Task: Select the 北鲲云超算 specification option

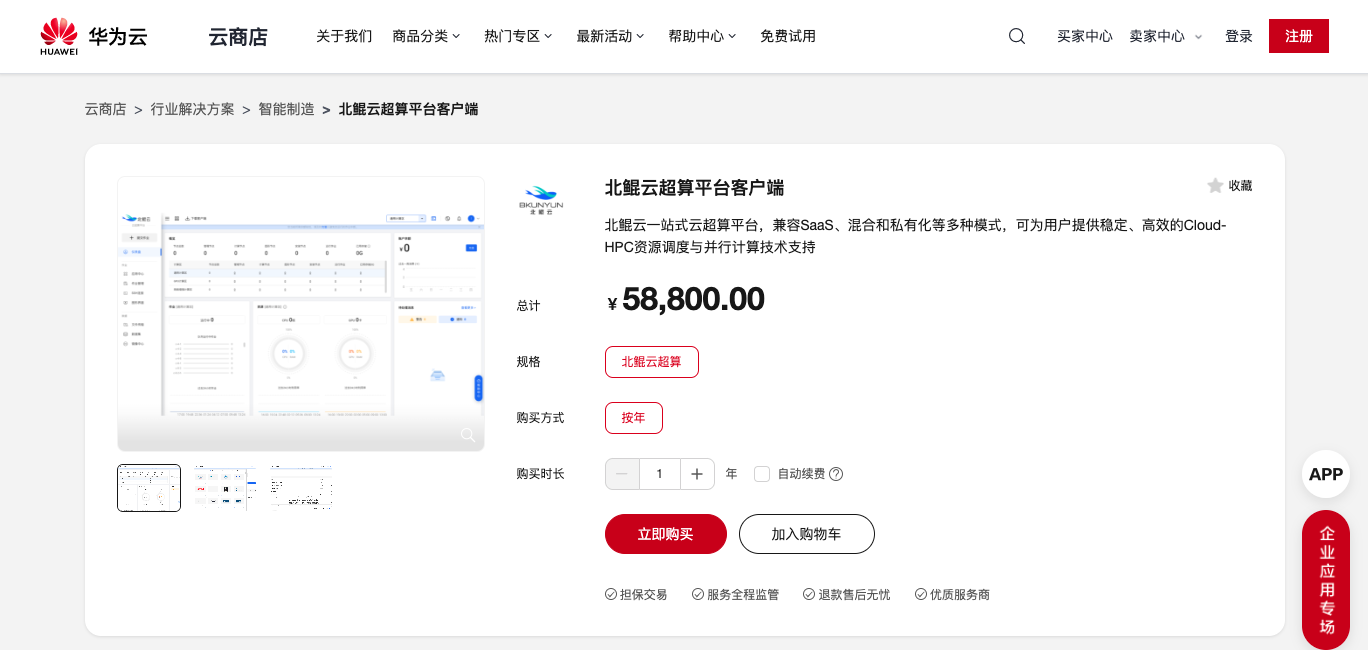Action: 652,362
